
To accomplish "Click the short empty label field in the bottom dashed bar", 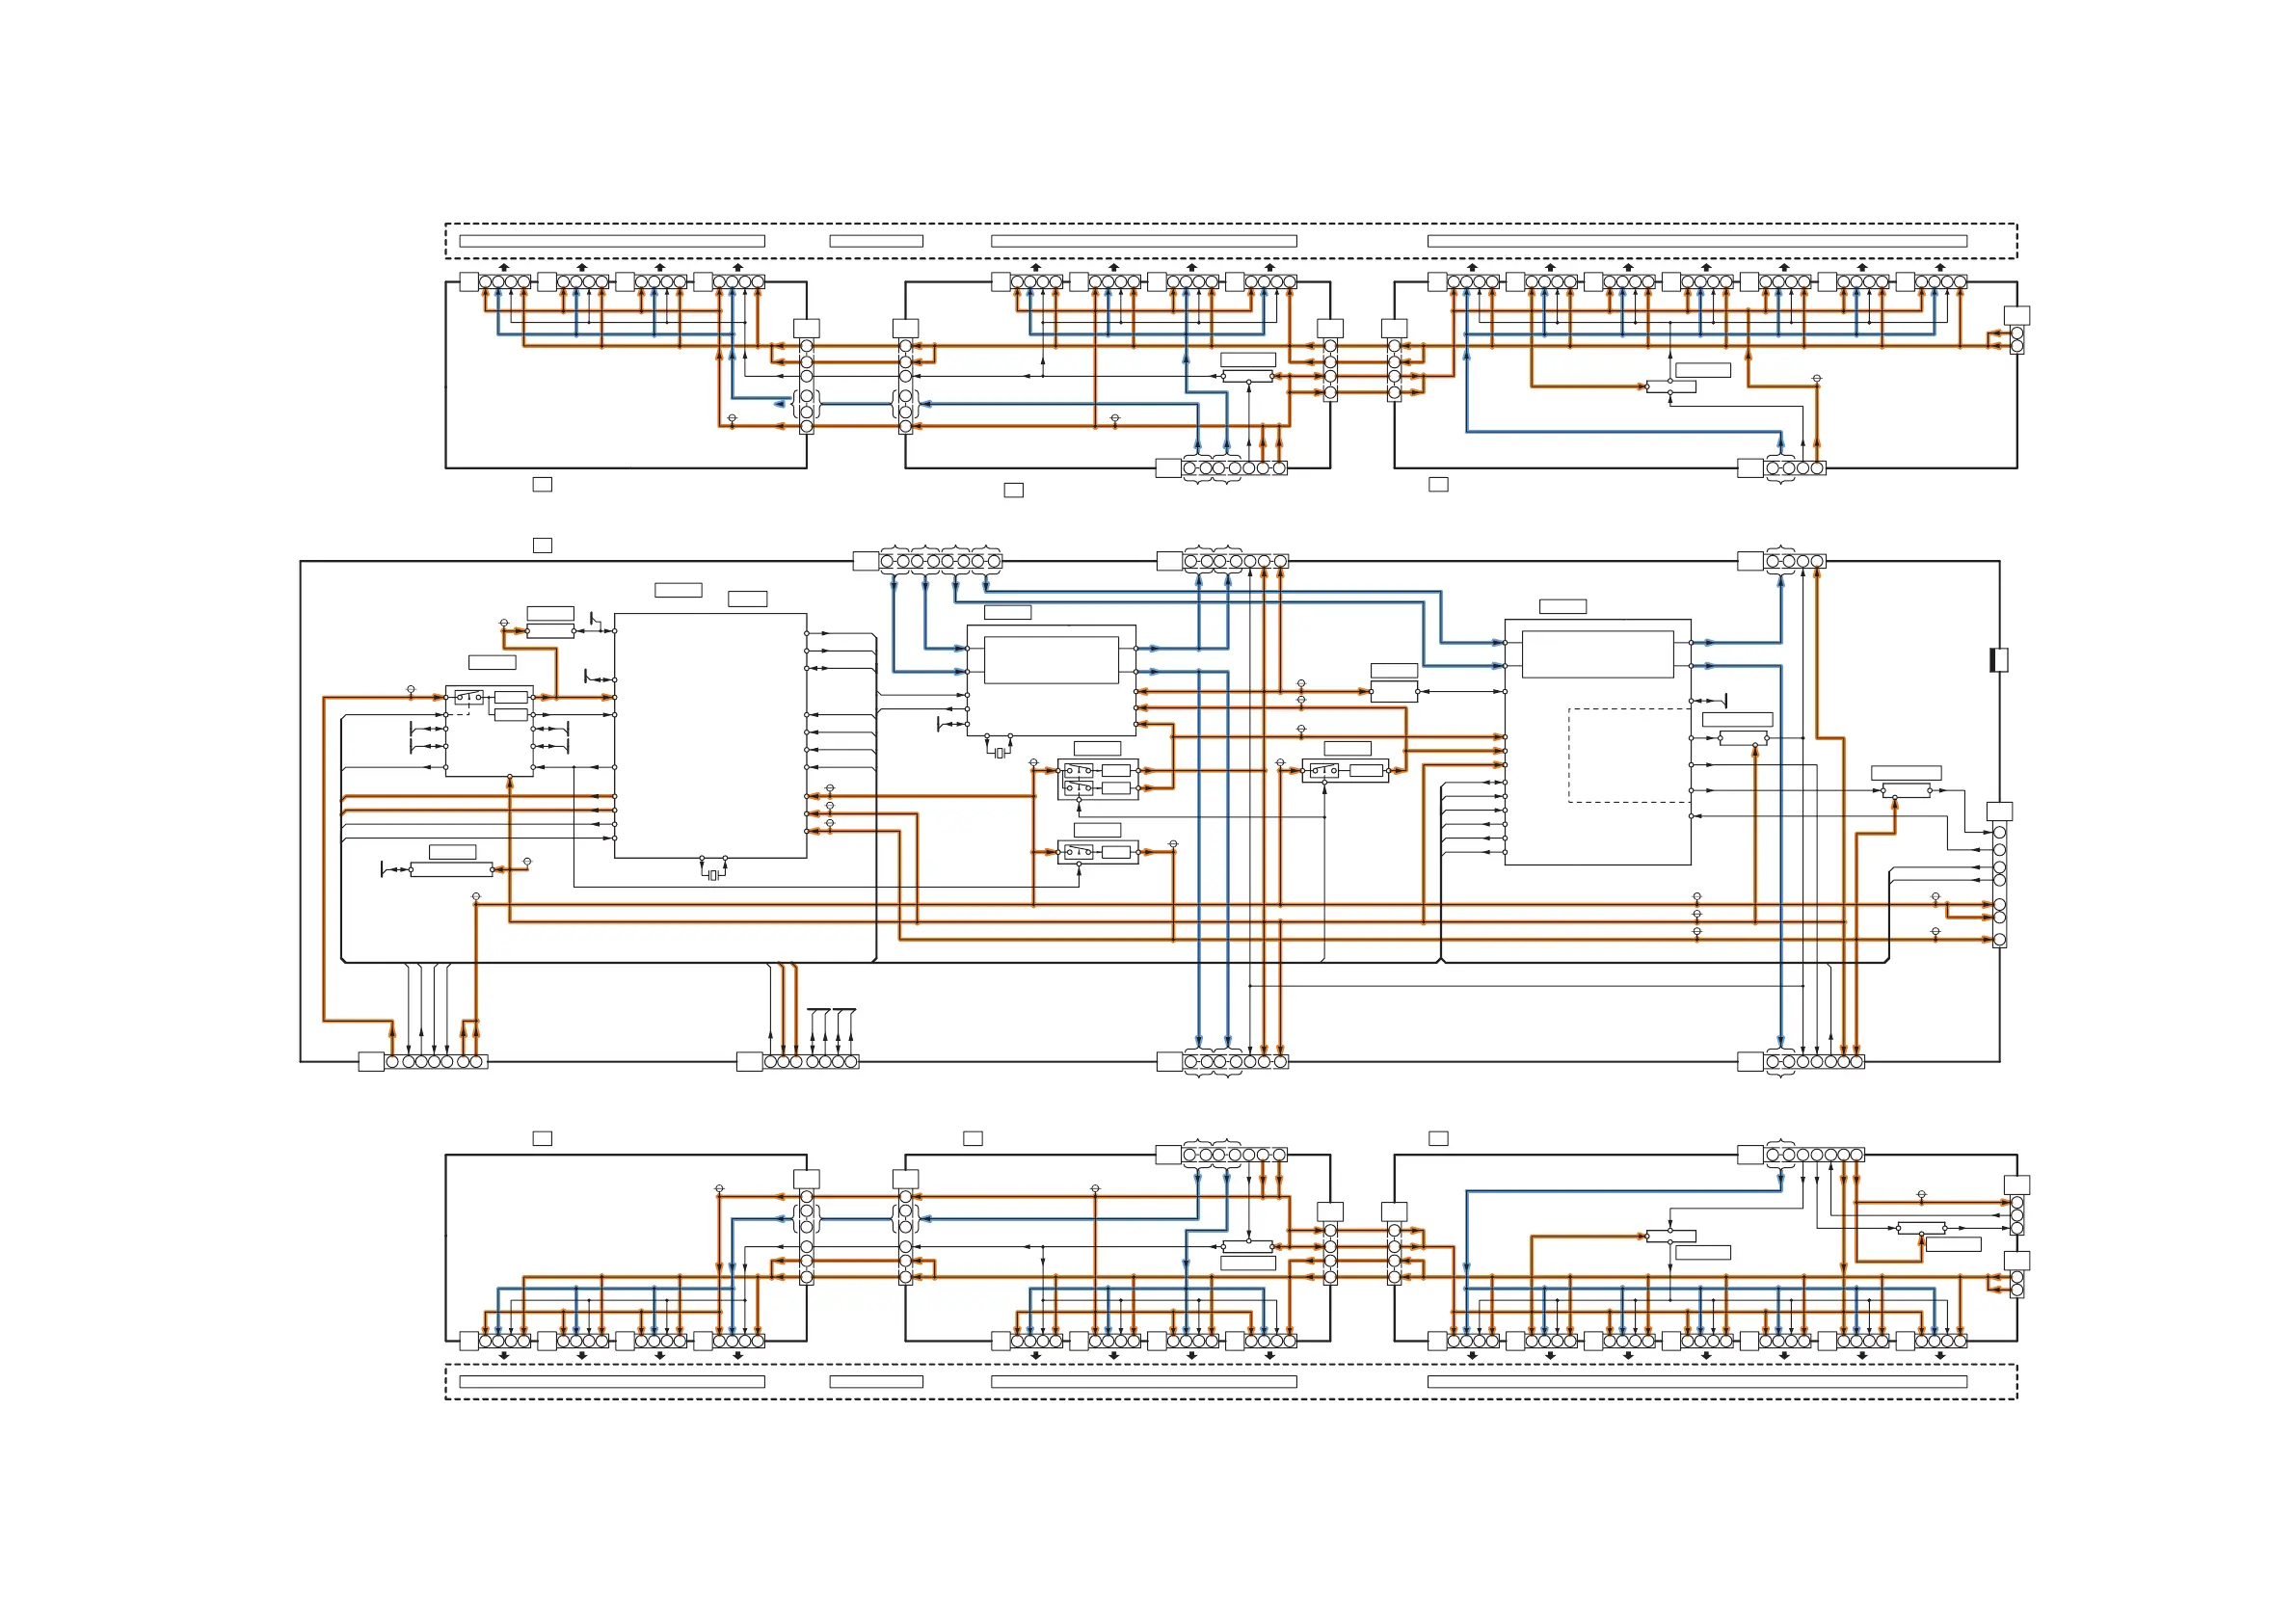I will pos(876,1382).
